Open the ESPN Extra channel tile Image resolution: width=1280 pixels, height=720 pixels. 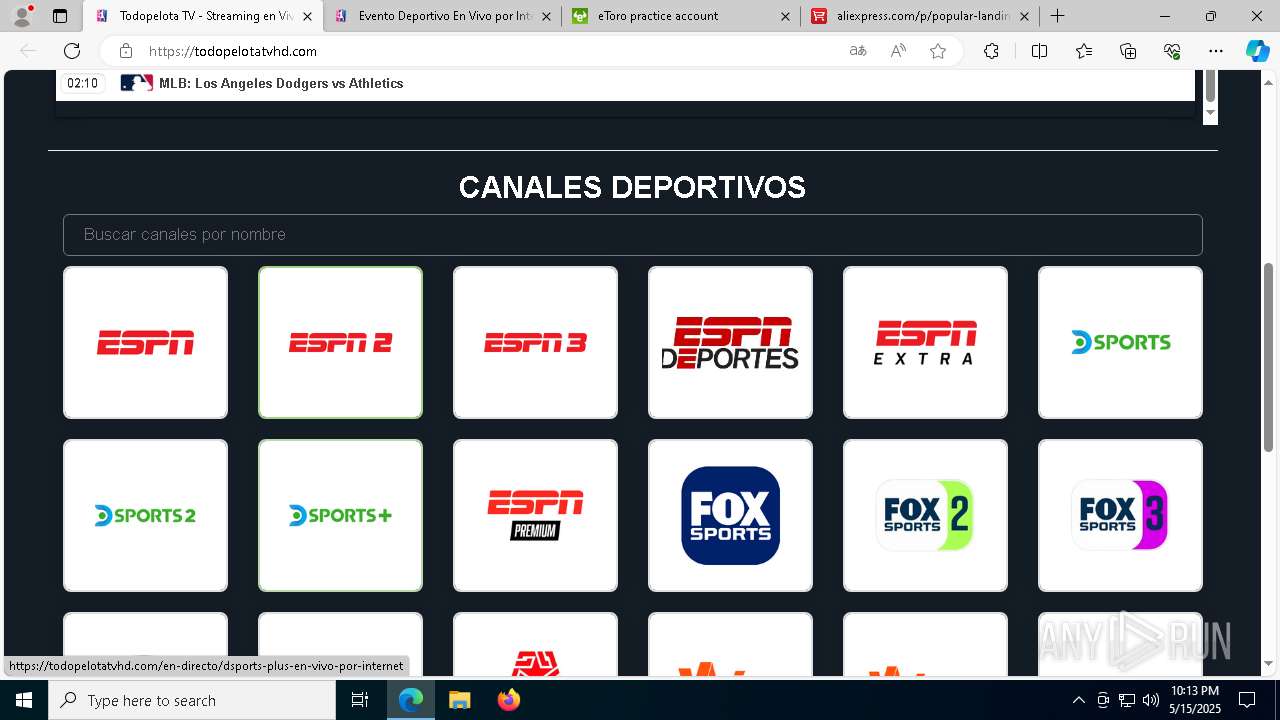(x=925, y=342)
